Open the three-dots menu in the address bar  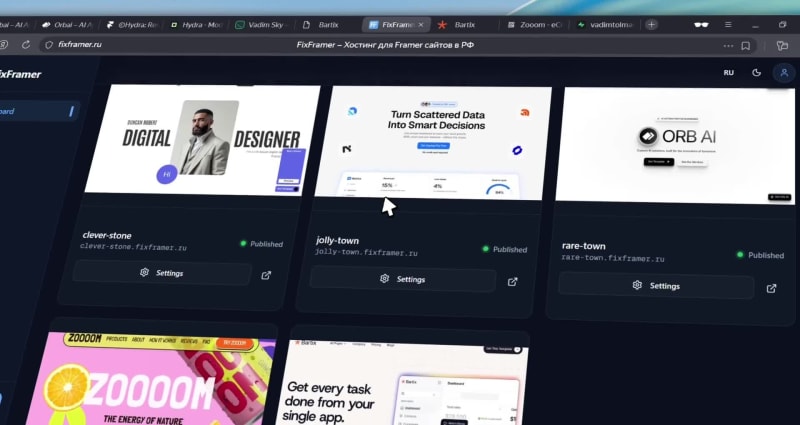coord(728,45)
